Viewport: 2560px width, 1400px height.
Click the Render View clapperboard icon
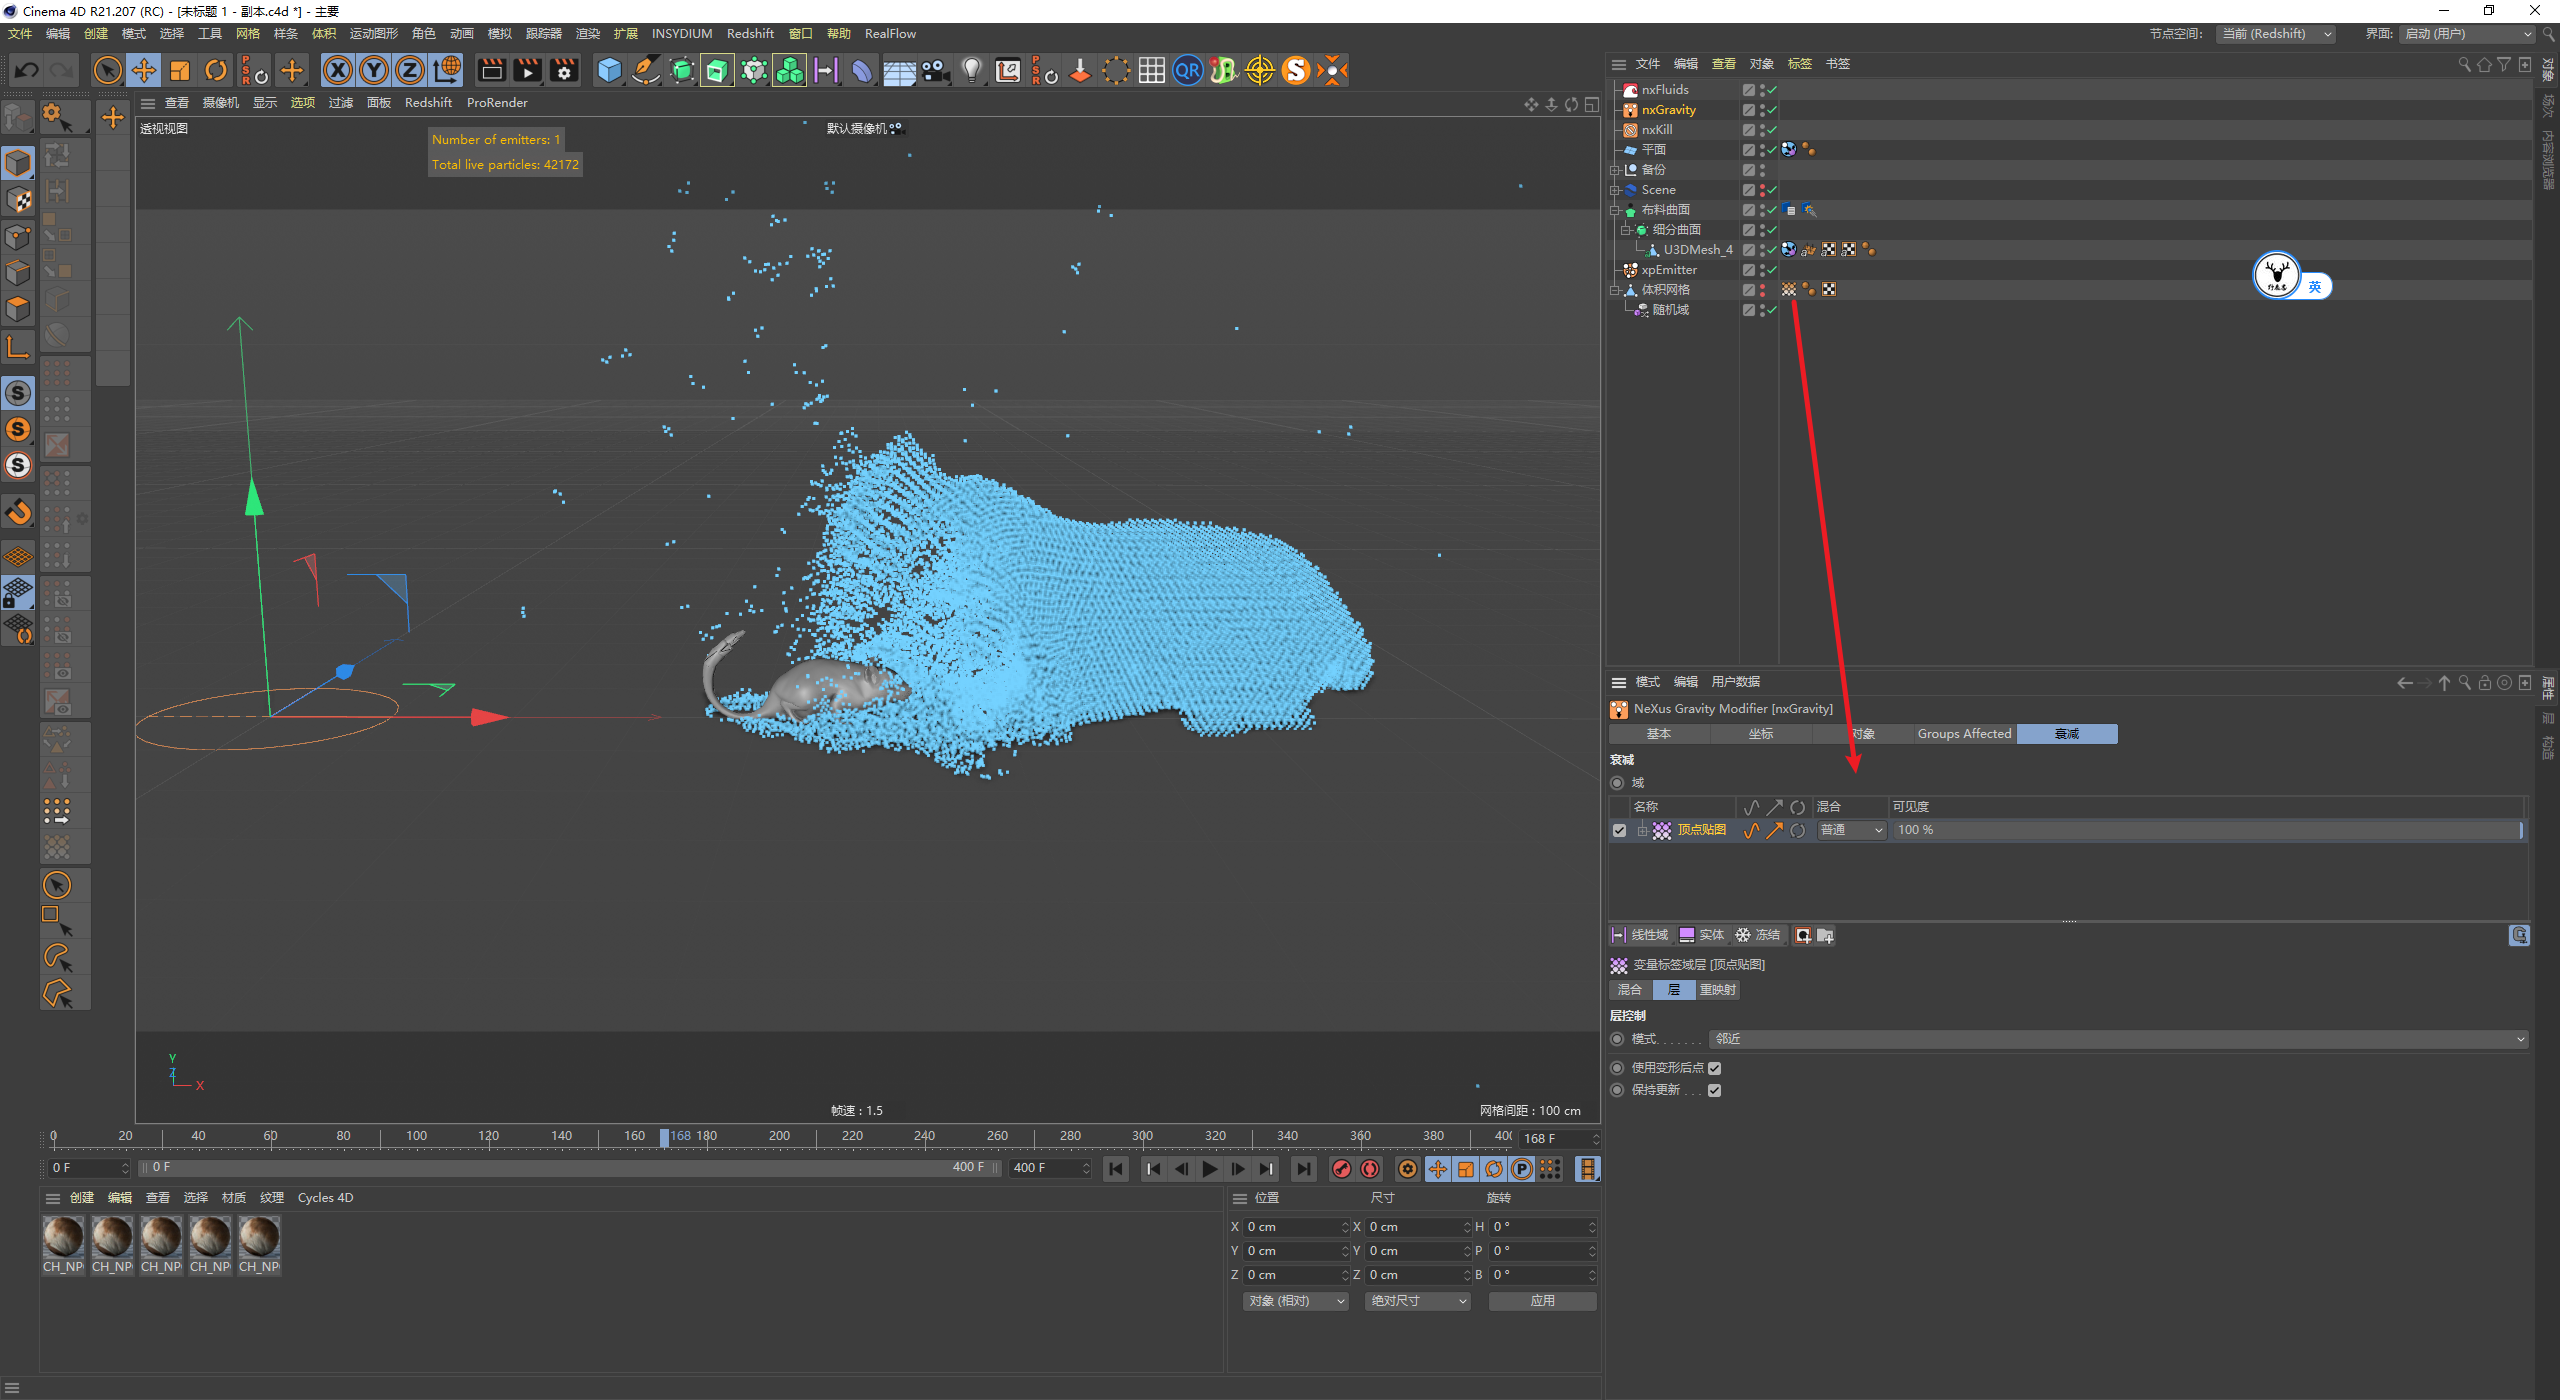pyautogui.click(x=491, y=70)
